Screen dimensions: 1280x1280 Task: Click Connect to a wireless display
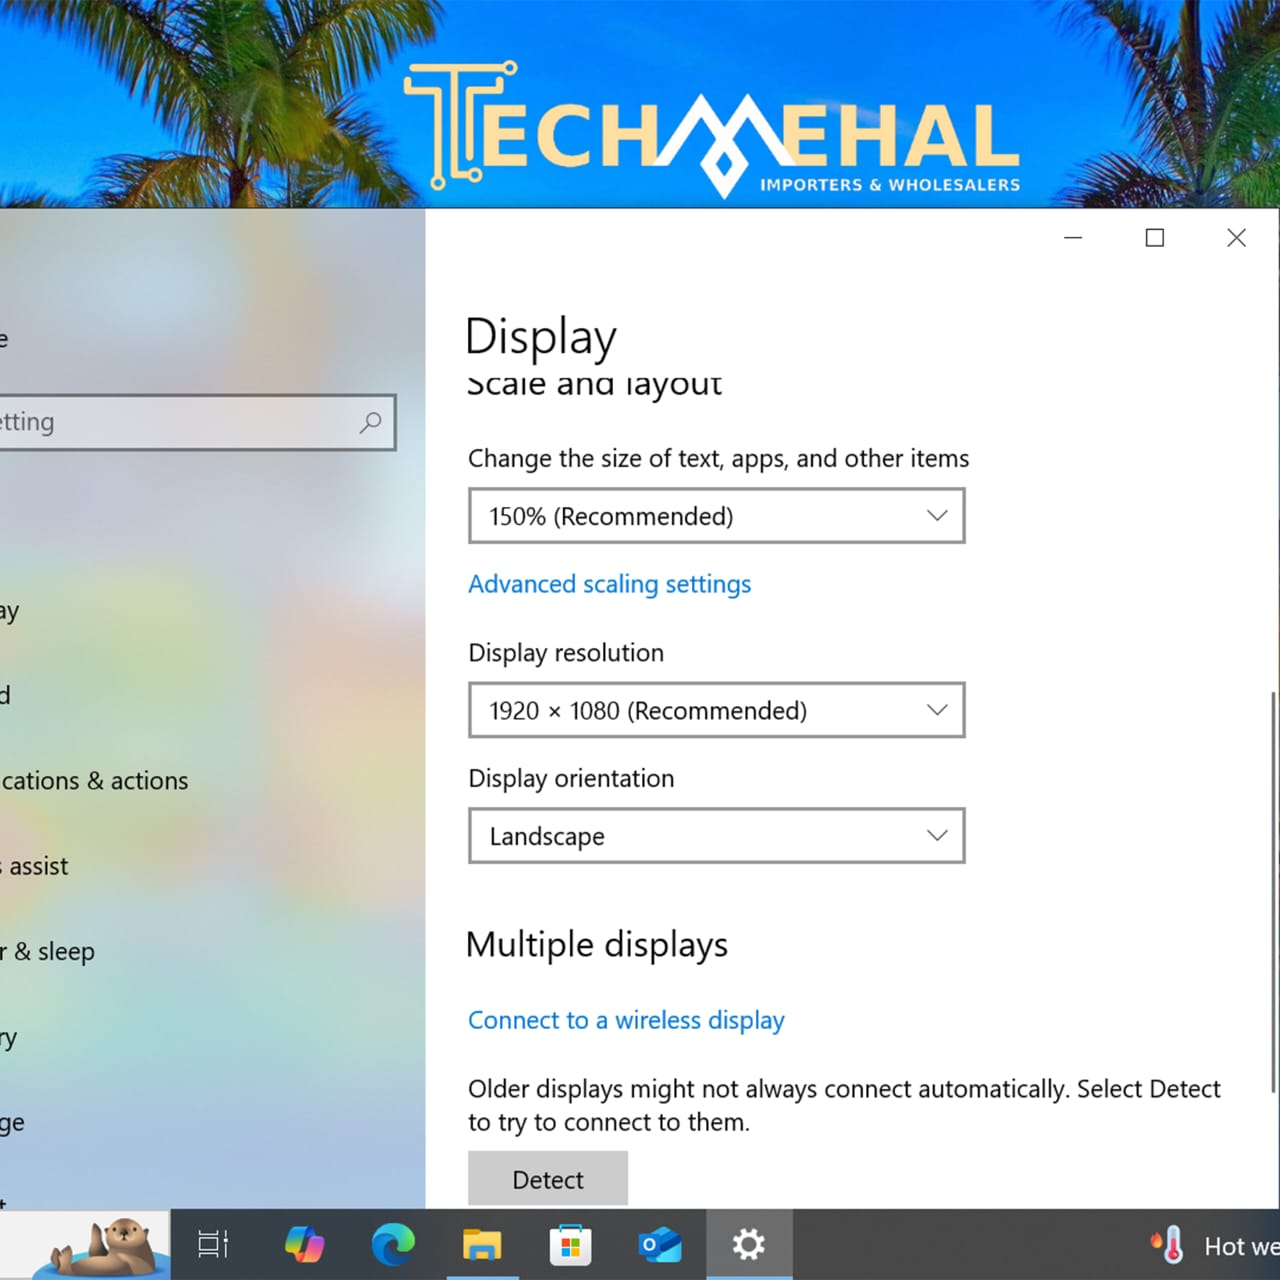pos(627,1020)
